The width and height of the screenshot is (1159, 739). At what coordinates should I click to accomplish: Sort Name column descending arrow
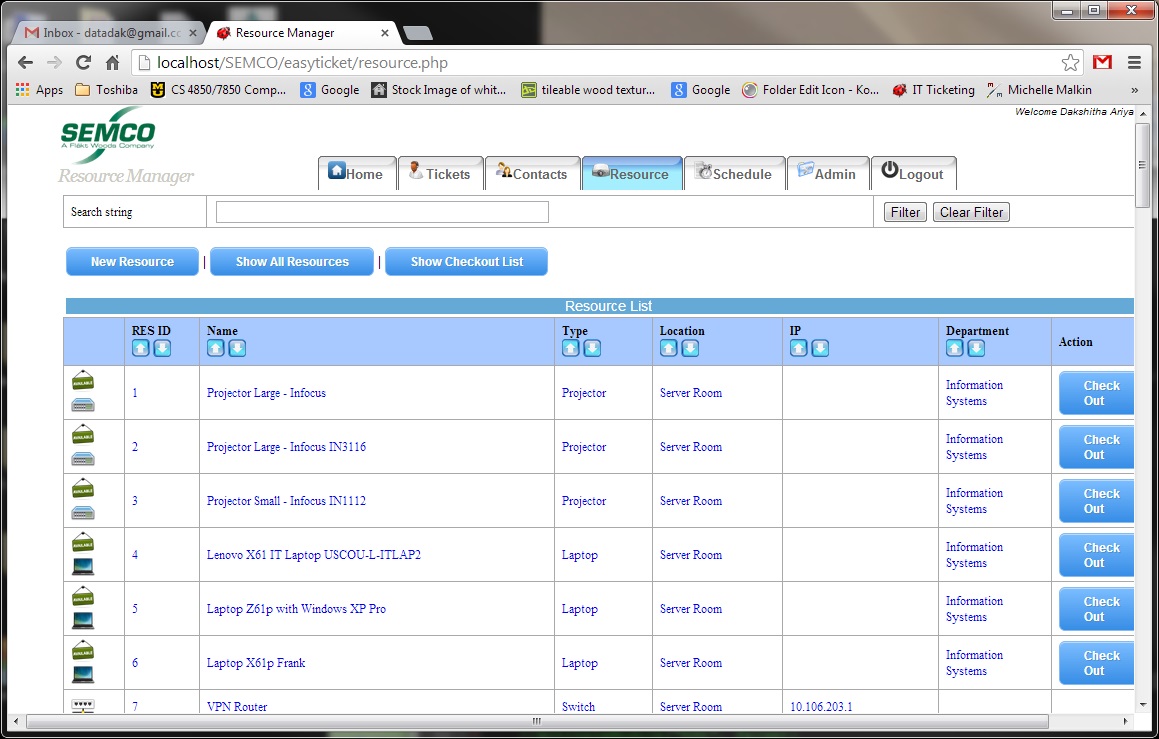click(237, 348)
